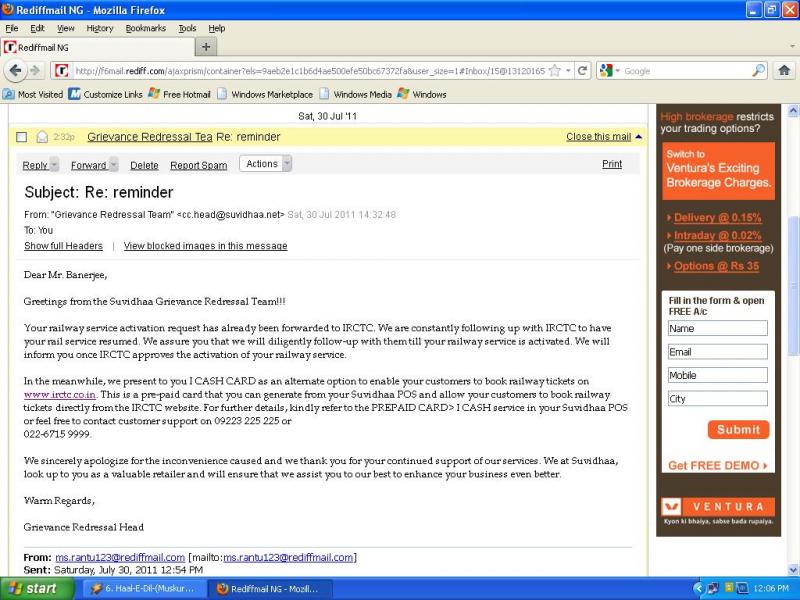
Task: Open the Bookmarks menu
Action: (145, 29)
